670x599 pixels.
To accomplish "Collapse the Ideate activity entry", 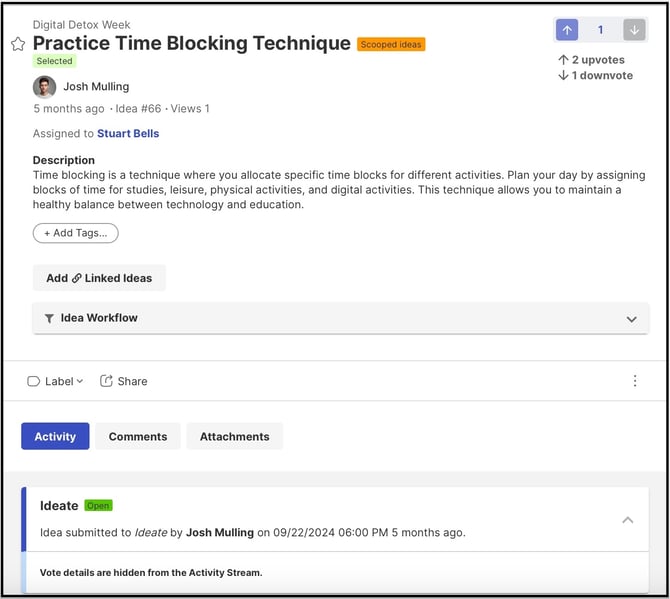I will click(628, 520).
